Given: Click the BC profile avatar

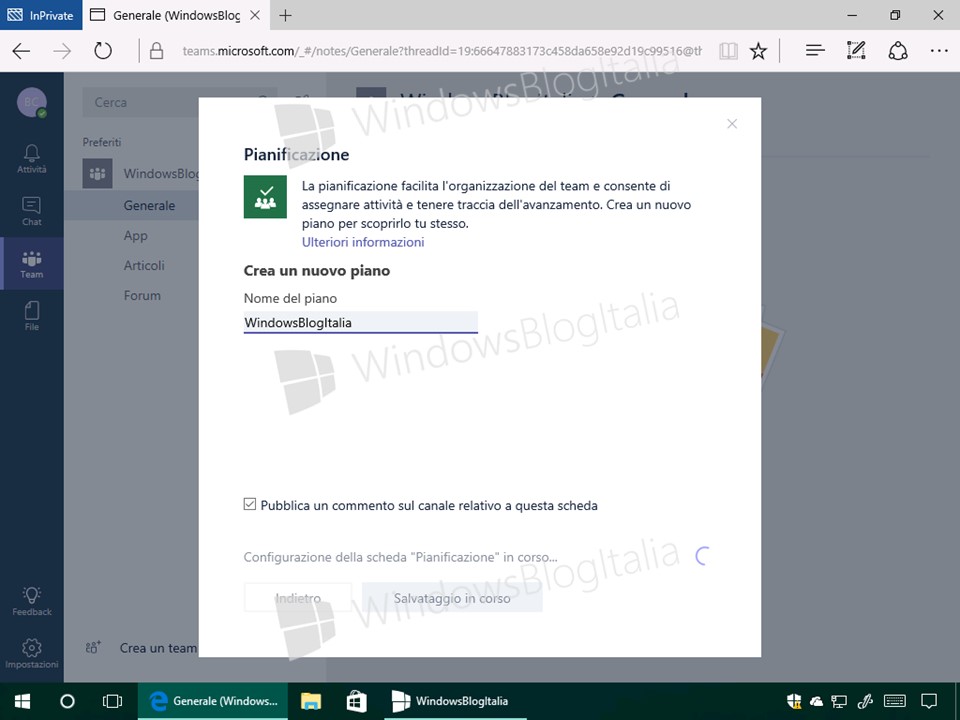Looking at the screenshot, I should point(32,102).
